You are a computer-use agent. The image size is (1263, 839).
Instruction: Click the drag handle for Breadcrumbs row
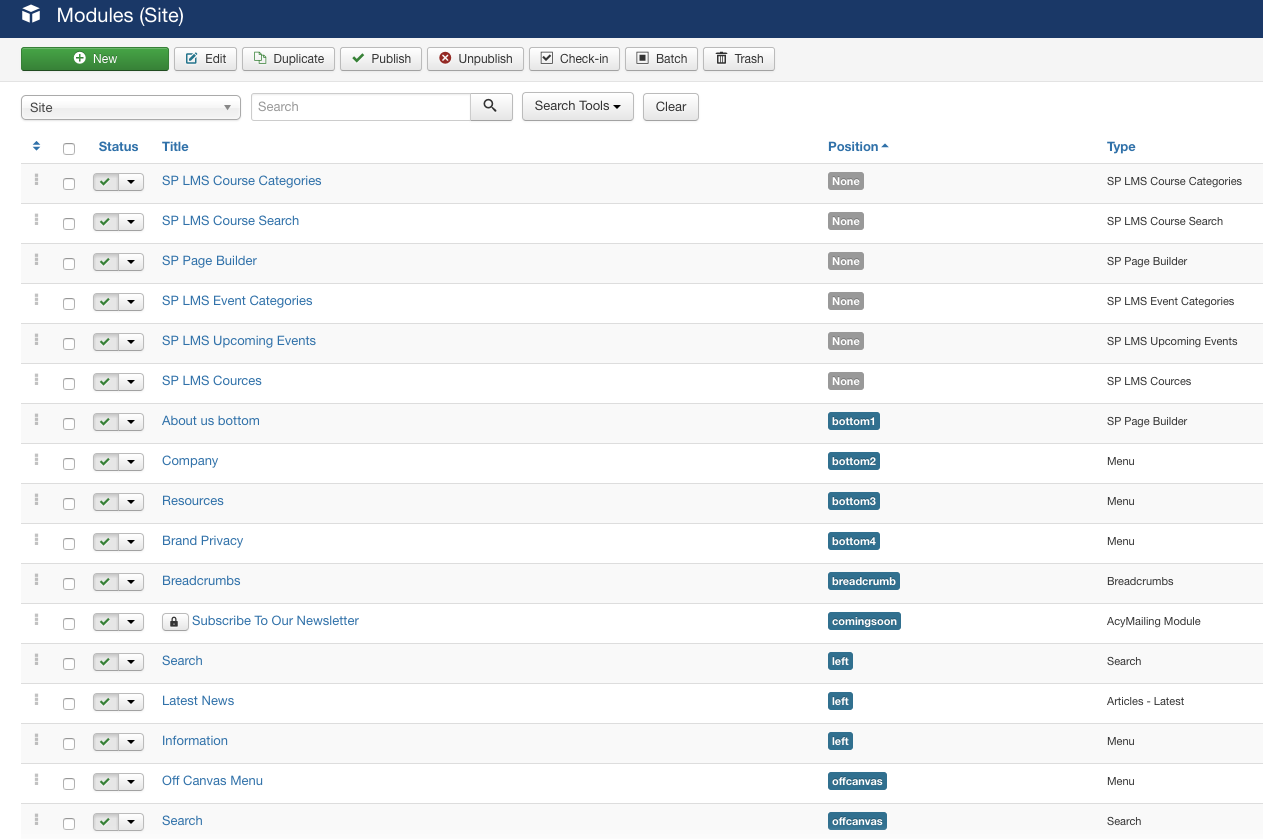tap(37, 580)
